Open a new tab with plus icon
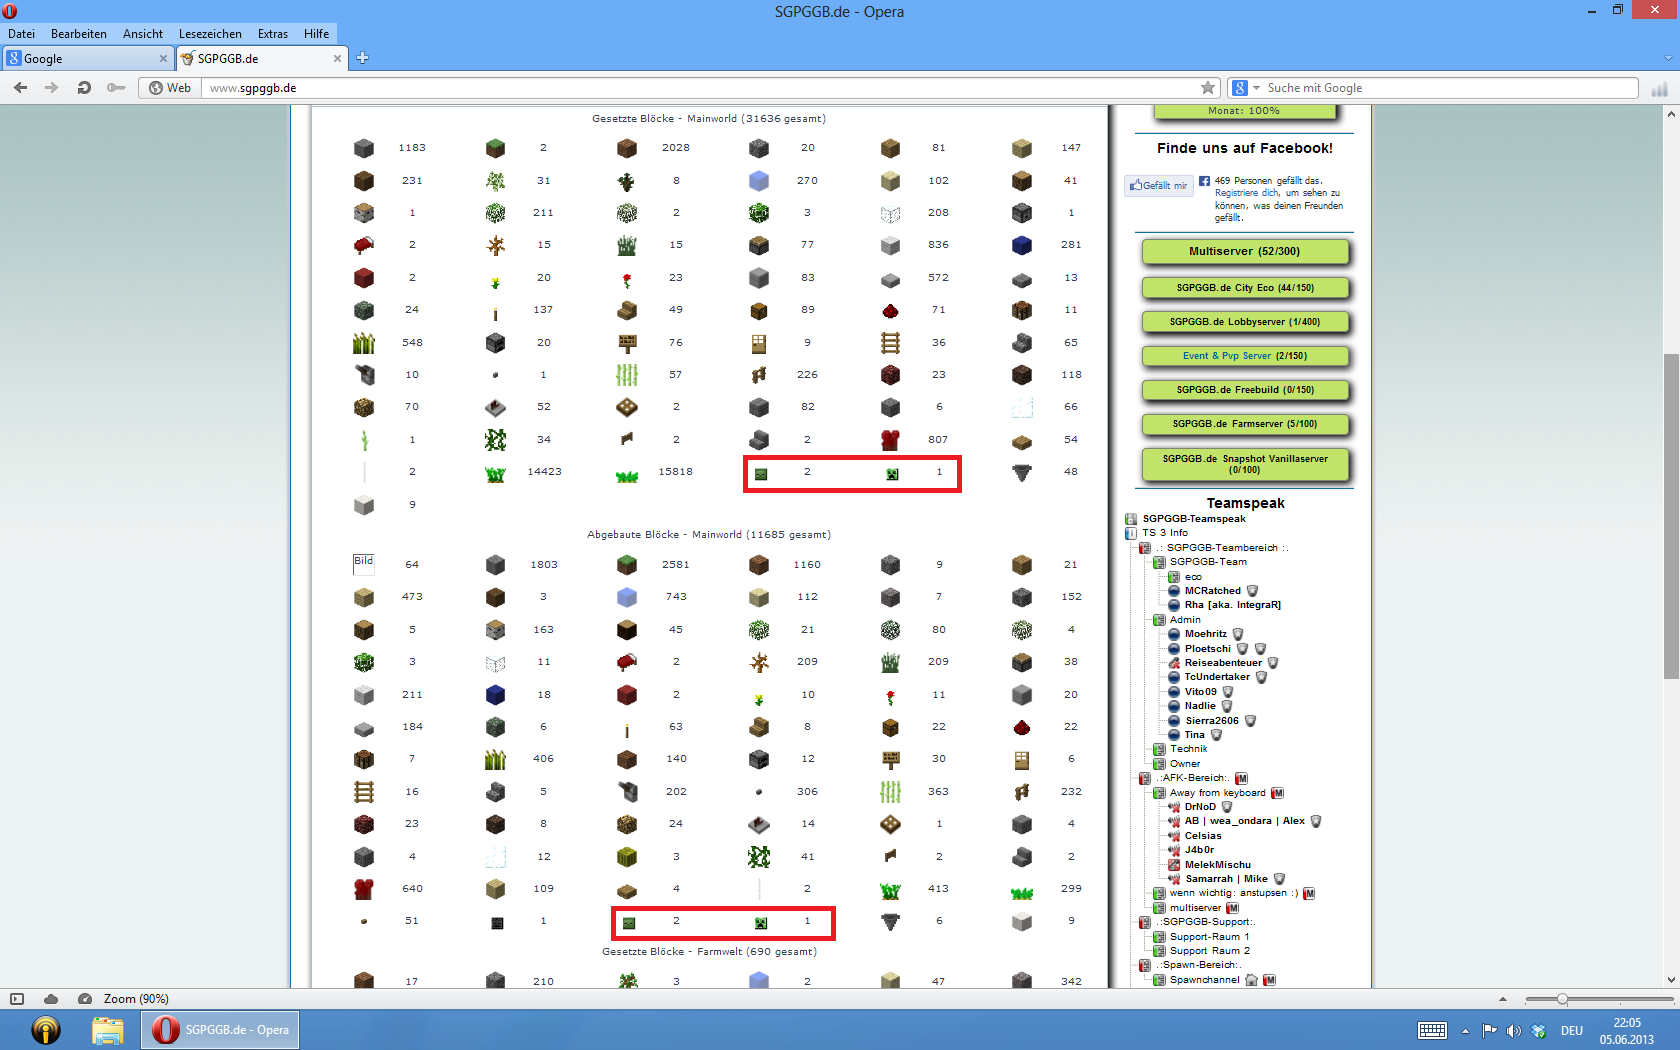 coord(363,58)
